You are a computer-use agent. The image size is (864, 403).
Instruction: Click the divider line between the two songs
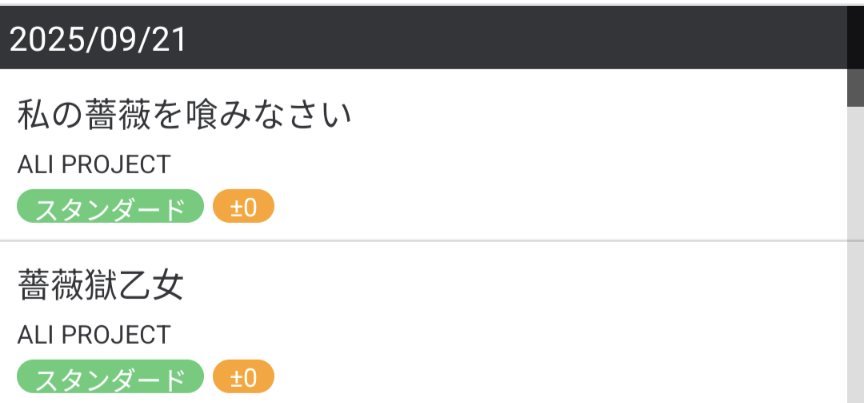(420, 241)
